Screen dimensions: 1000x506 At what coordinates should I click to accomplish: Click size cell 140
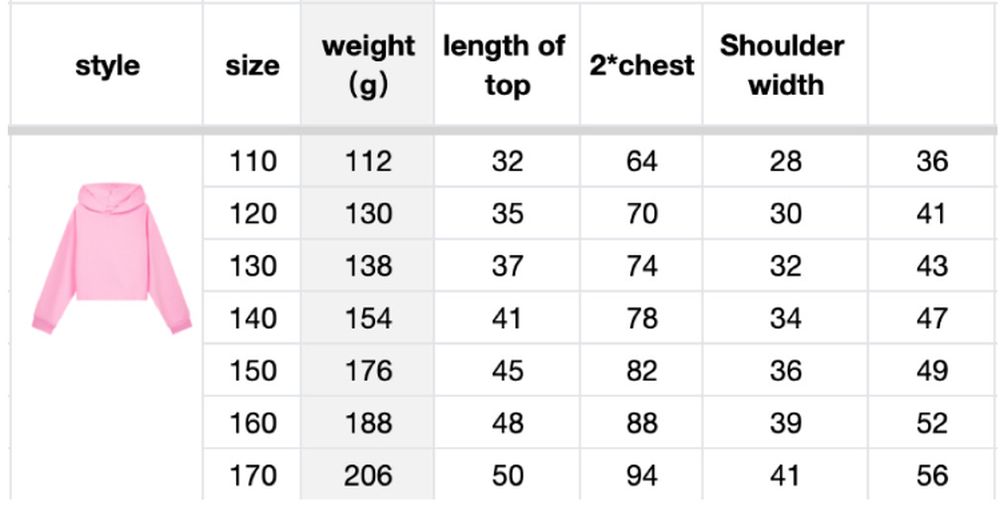252,318
